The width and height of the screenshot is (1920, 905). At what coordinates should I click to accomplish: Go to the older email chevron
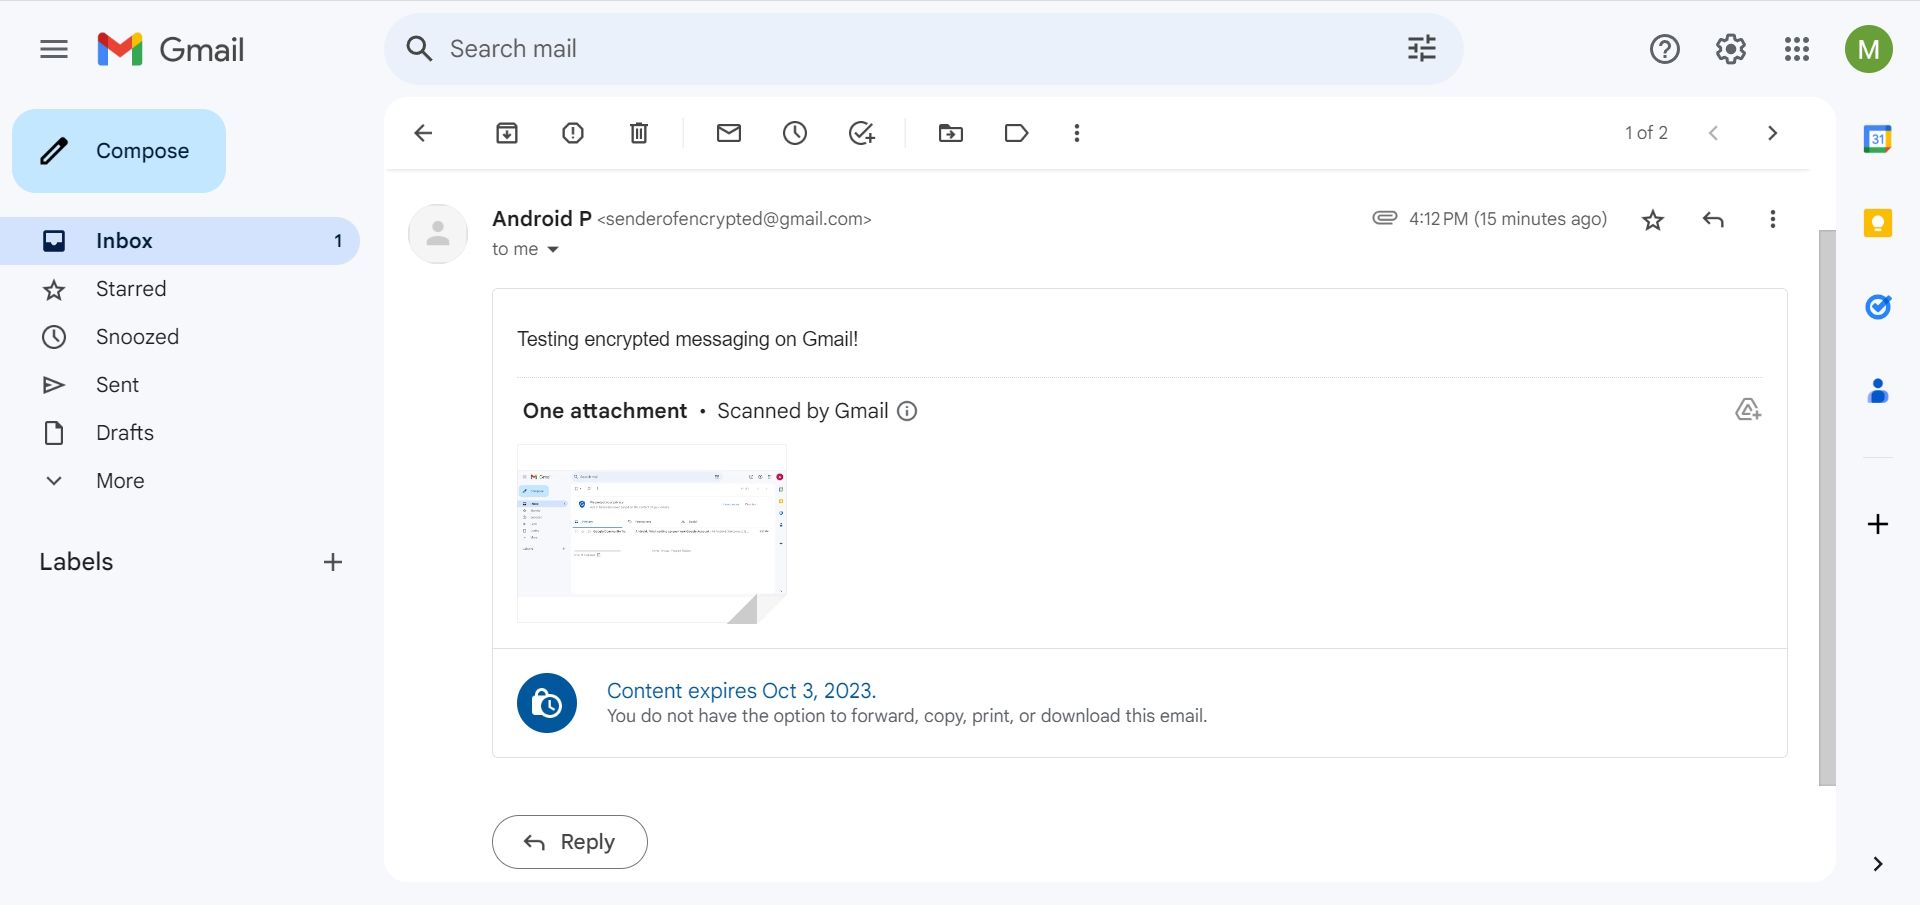point(1772,133)
